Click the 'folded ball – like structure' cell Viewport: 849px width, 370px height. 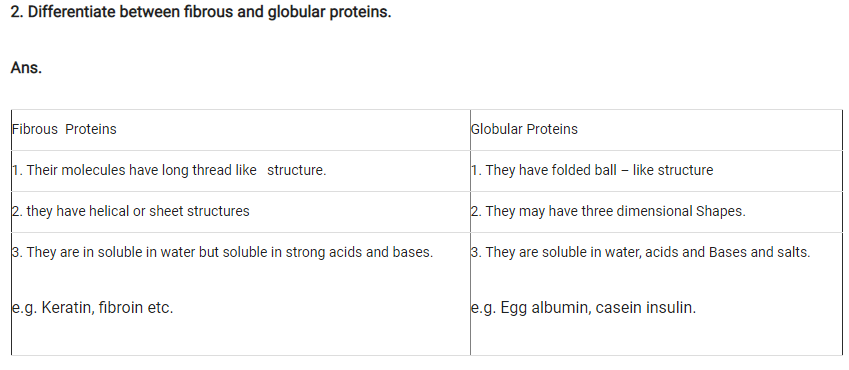click(656, 171)
